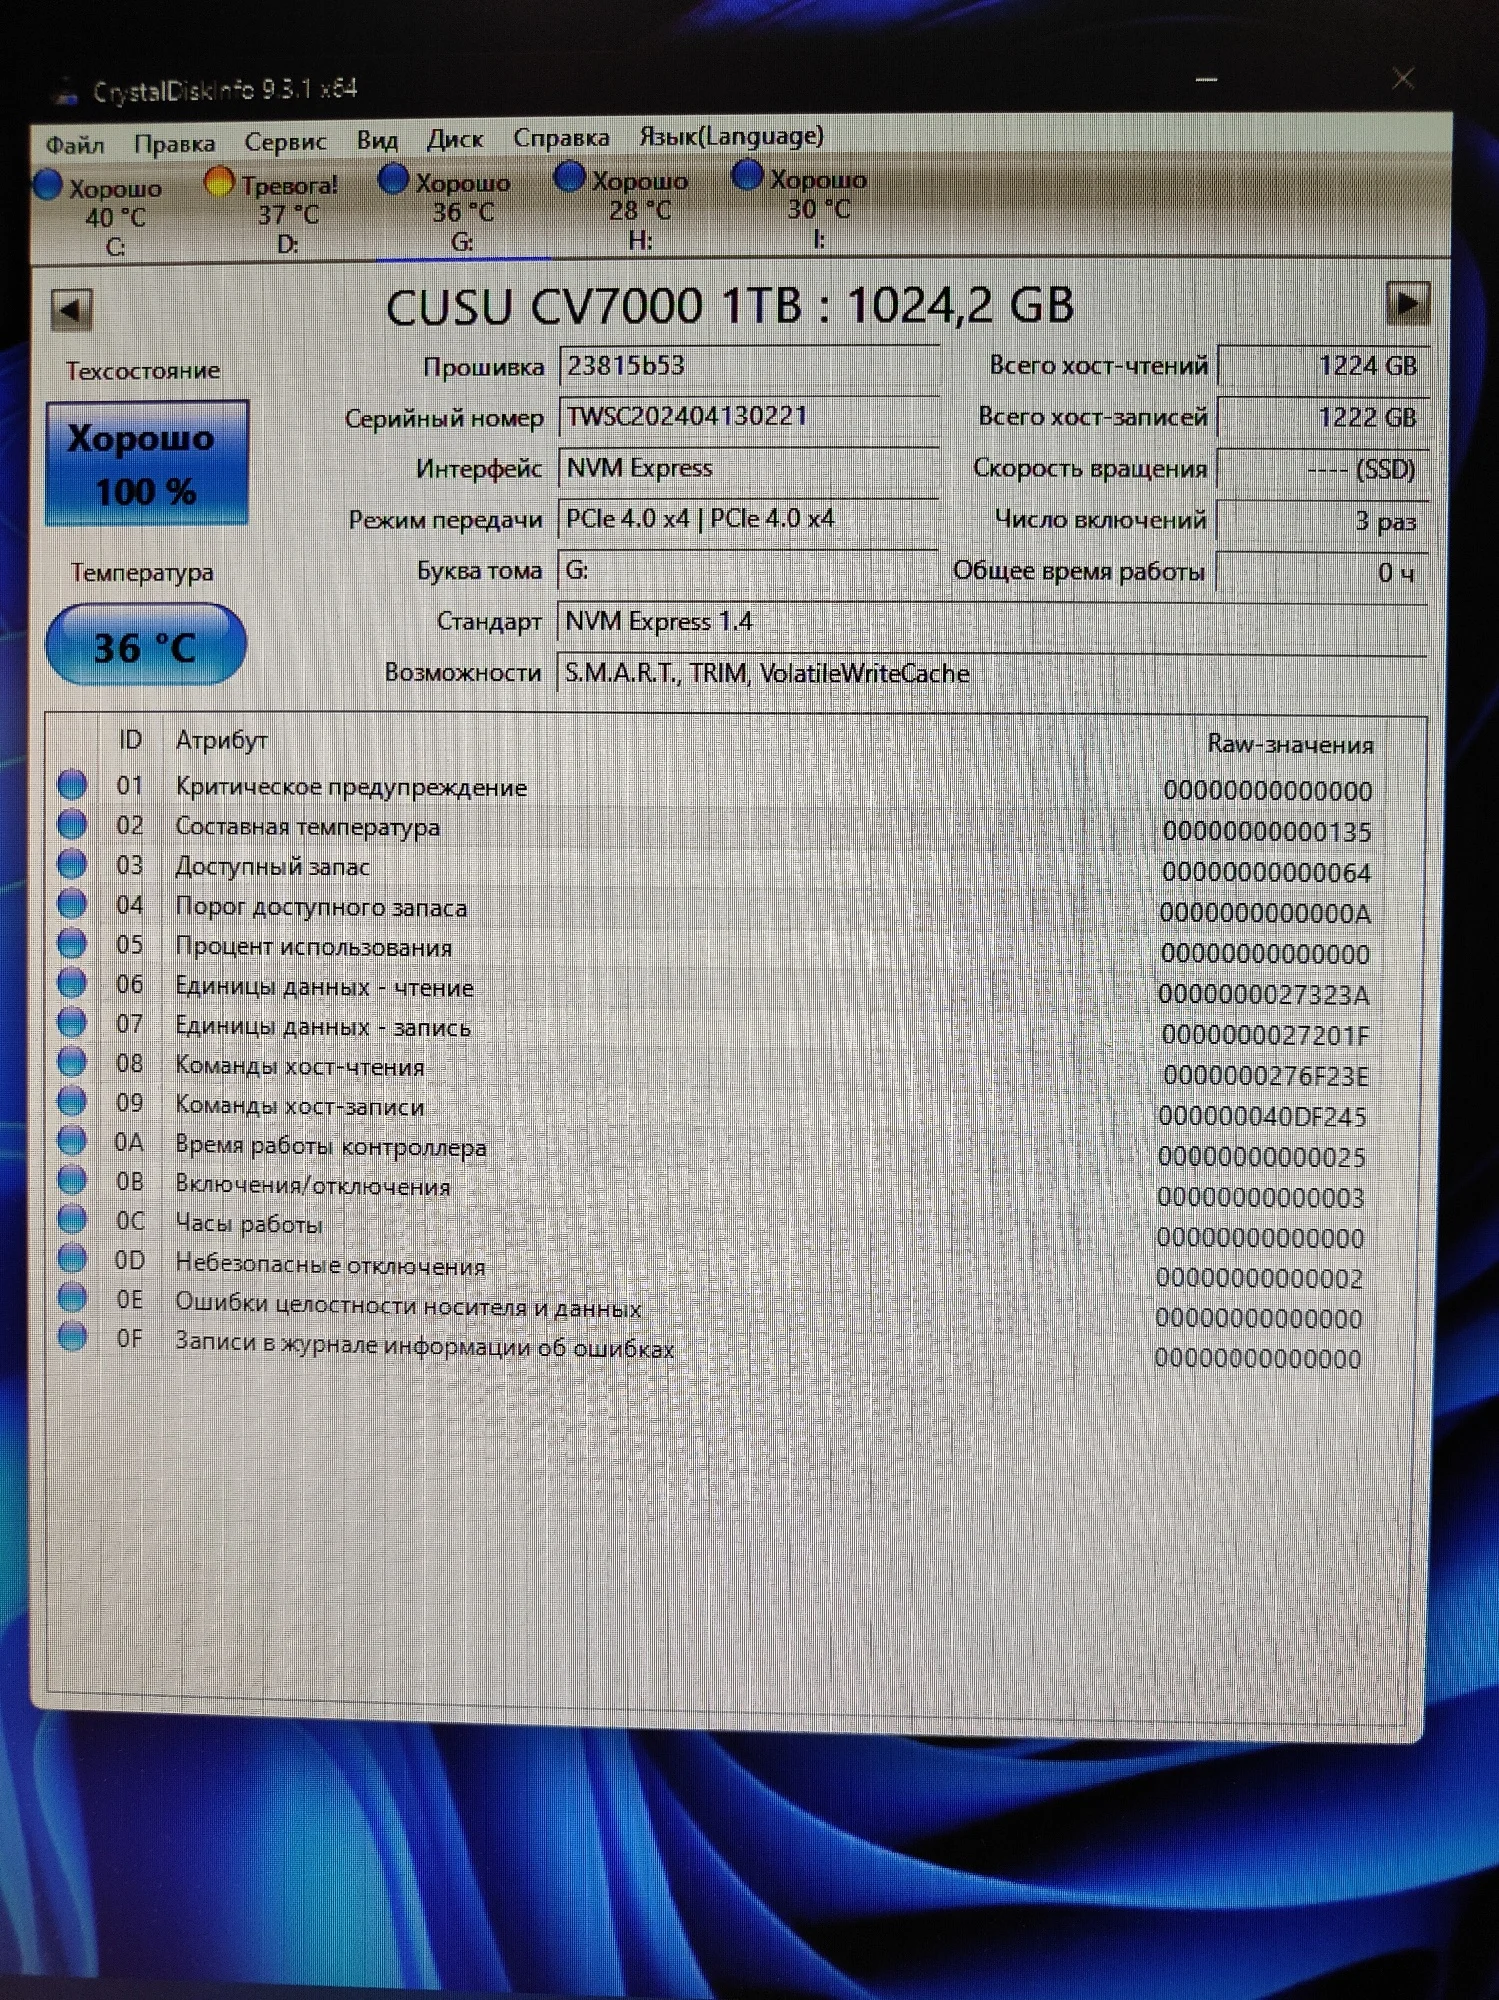Click the Хорошо 100 % health status button

click(146, 463)
